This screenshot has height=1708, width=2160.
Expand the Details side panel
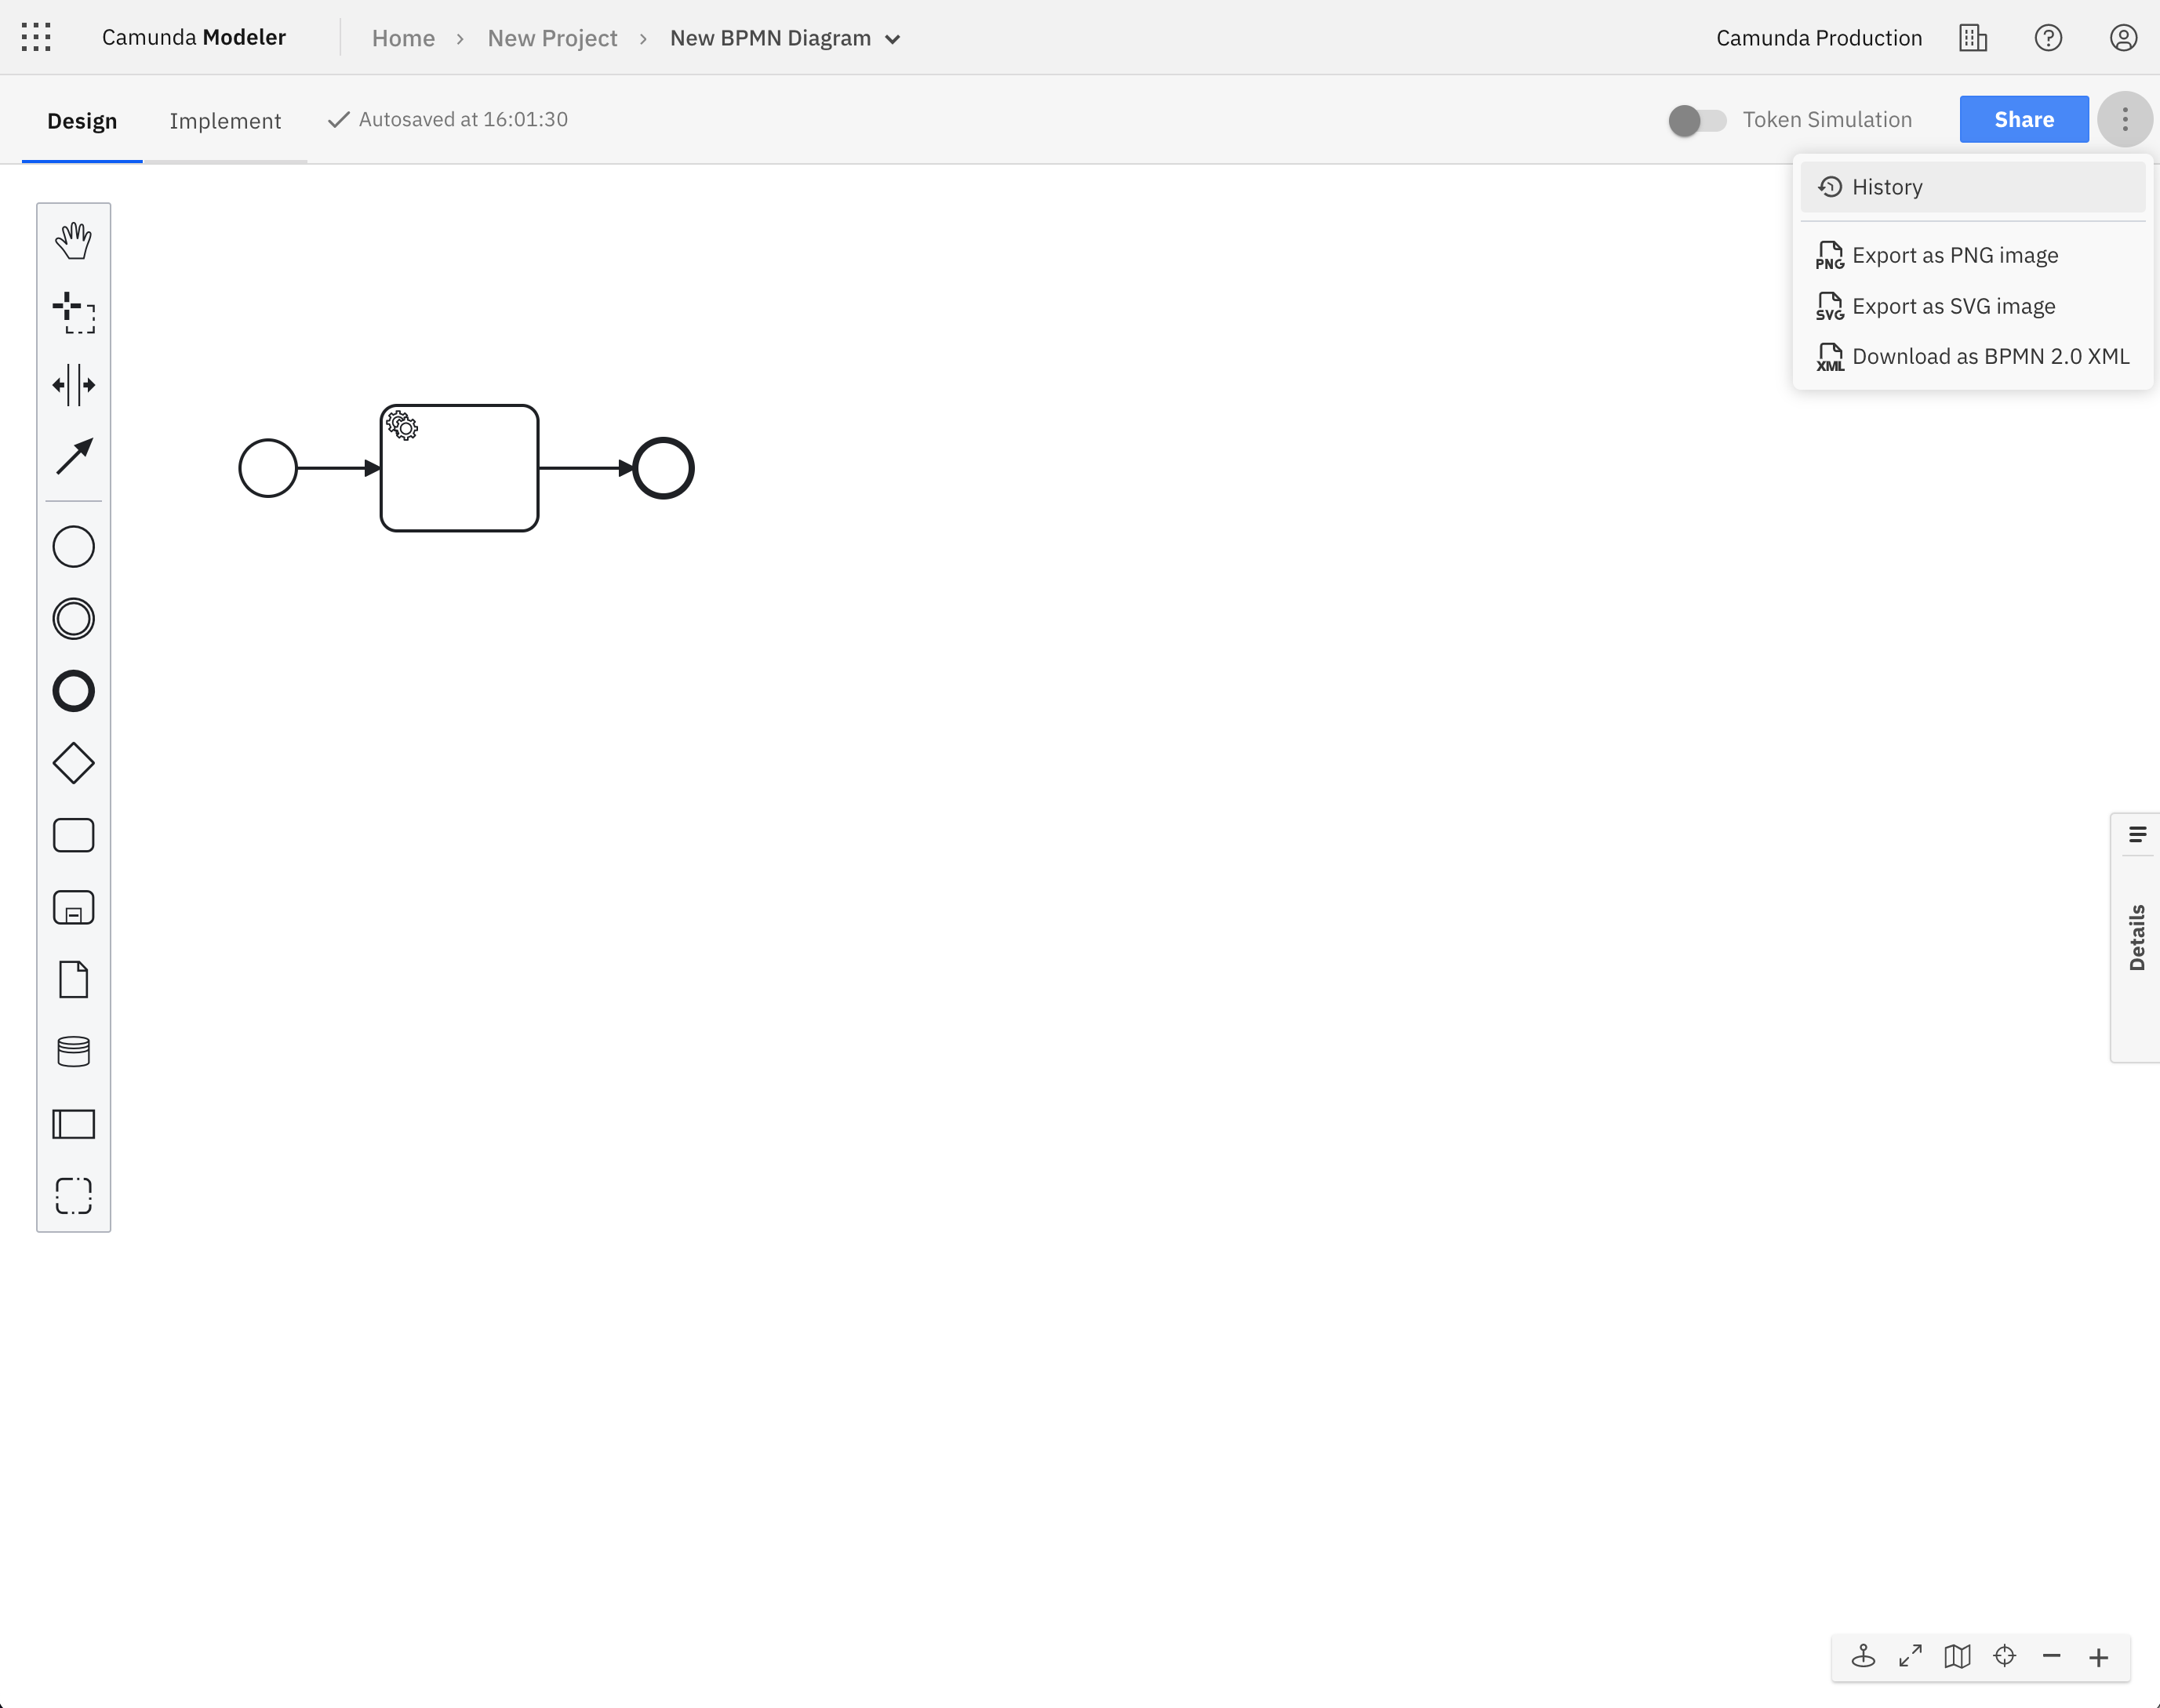(2136, 937)
